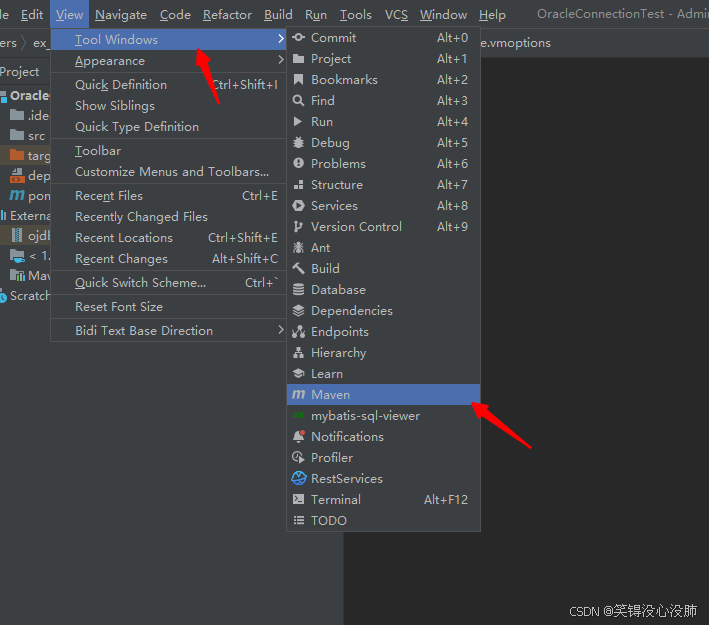Click the Profiler icon in submenu
Image resolution: width=709 pixels, height=625 pixels.
point(298,457)
